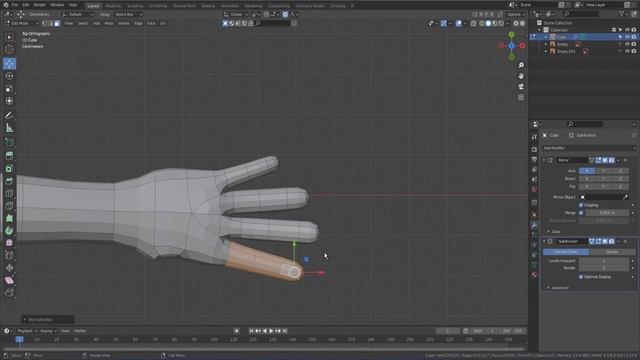Select the Move tool in left toolbar

[9, 64]
